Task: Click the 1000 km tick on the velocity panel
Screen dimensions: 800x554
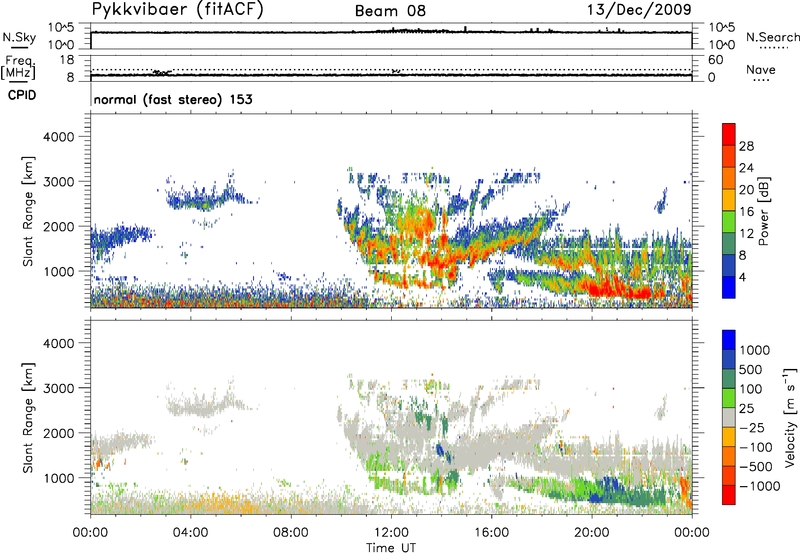Action: coord(58,478)
